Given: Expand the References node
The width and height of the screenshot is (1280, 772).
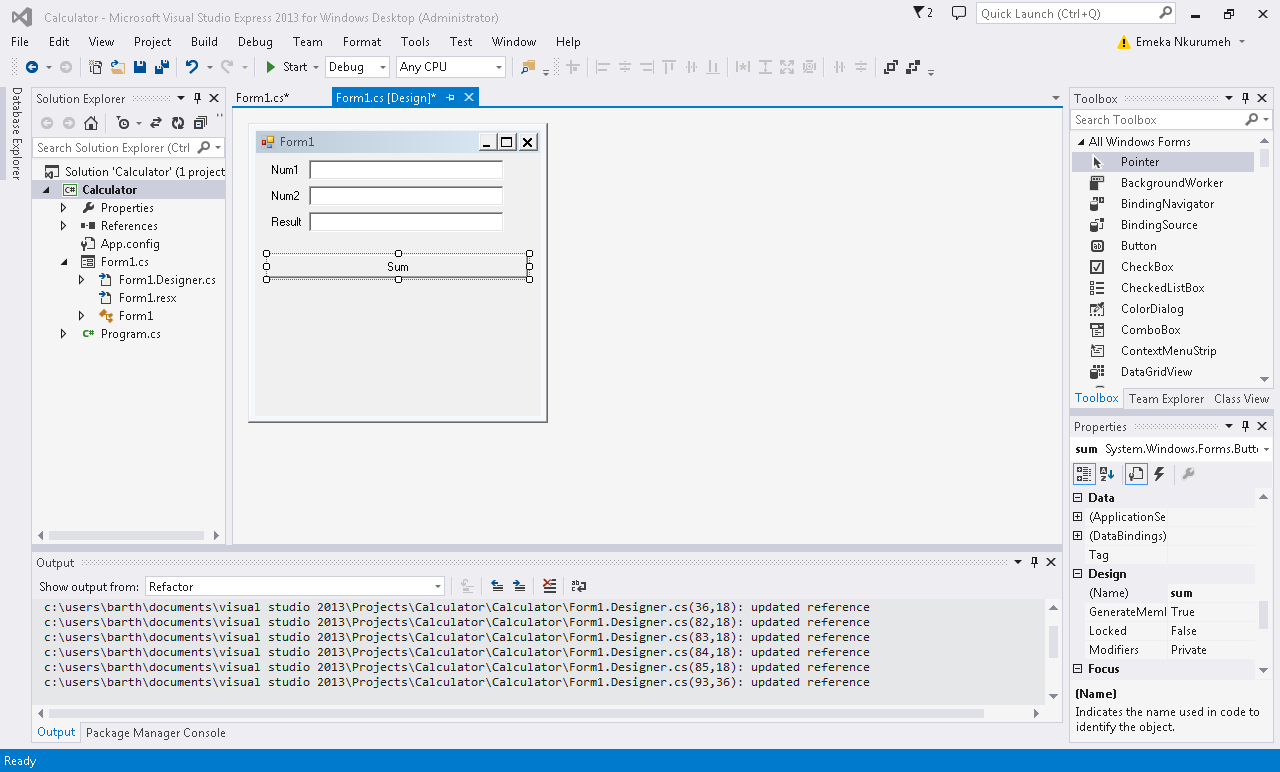Looking at the screenshot, I should pos(64,226).
